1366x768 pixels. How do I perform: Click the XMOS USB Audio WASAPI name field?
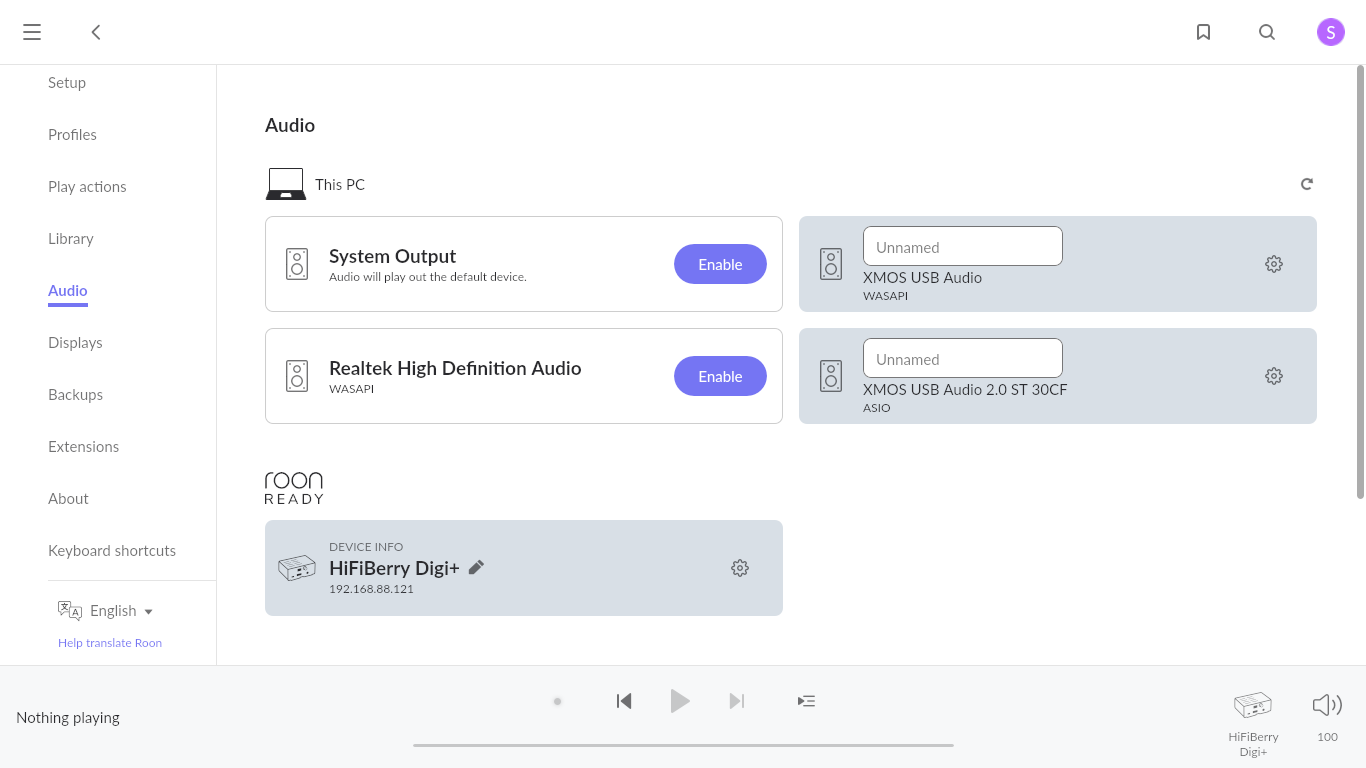(x=963, y=246)
